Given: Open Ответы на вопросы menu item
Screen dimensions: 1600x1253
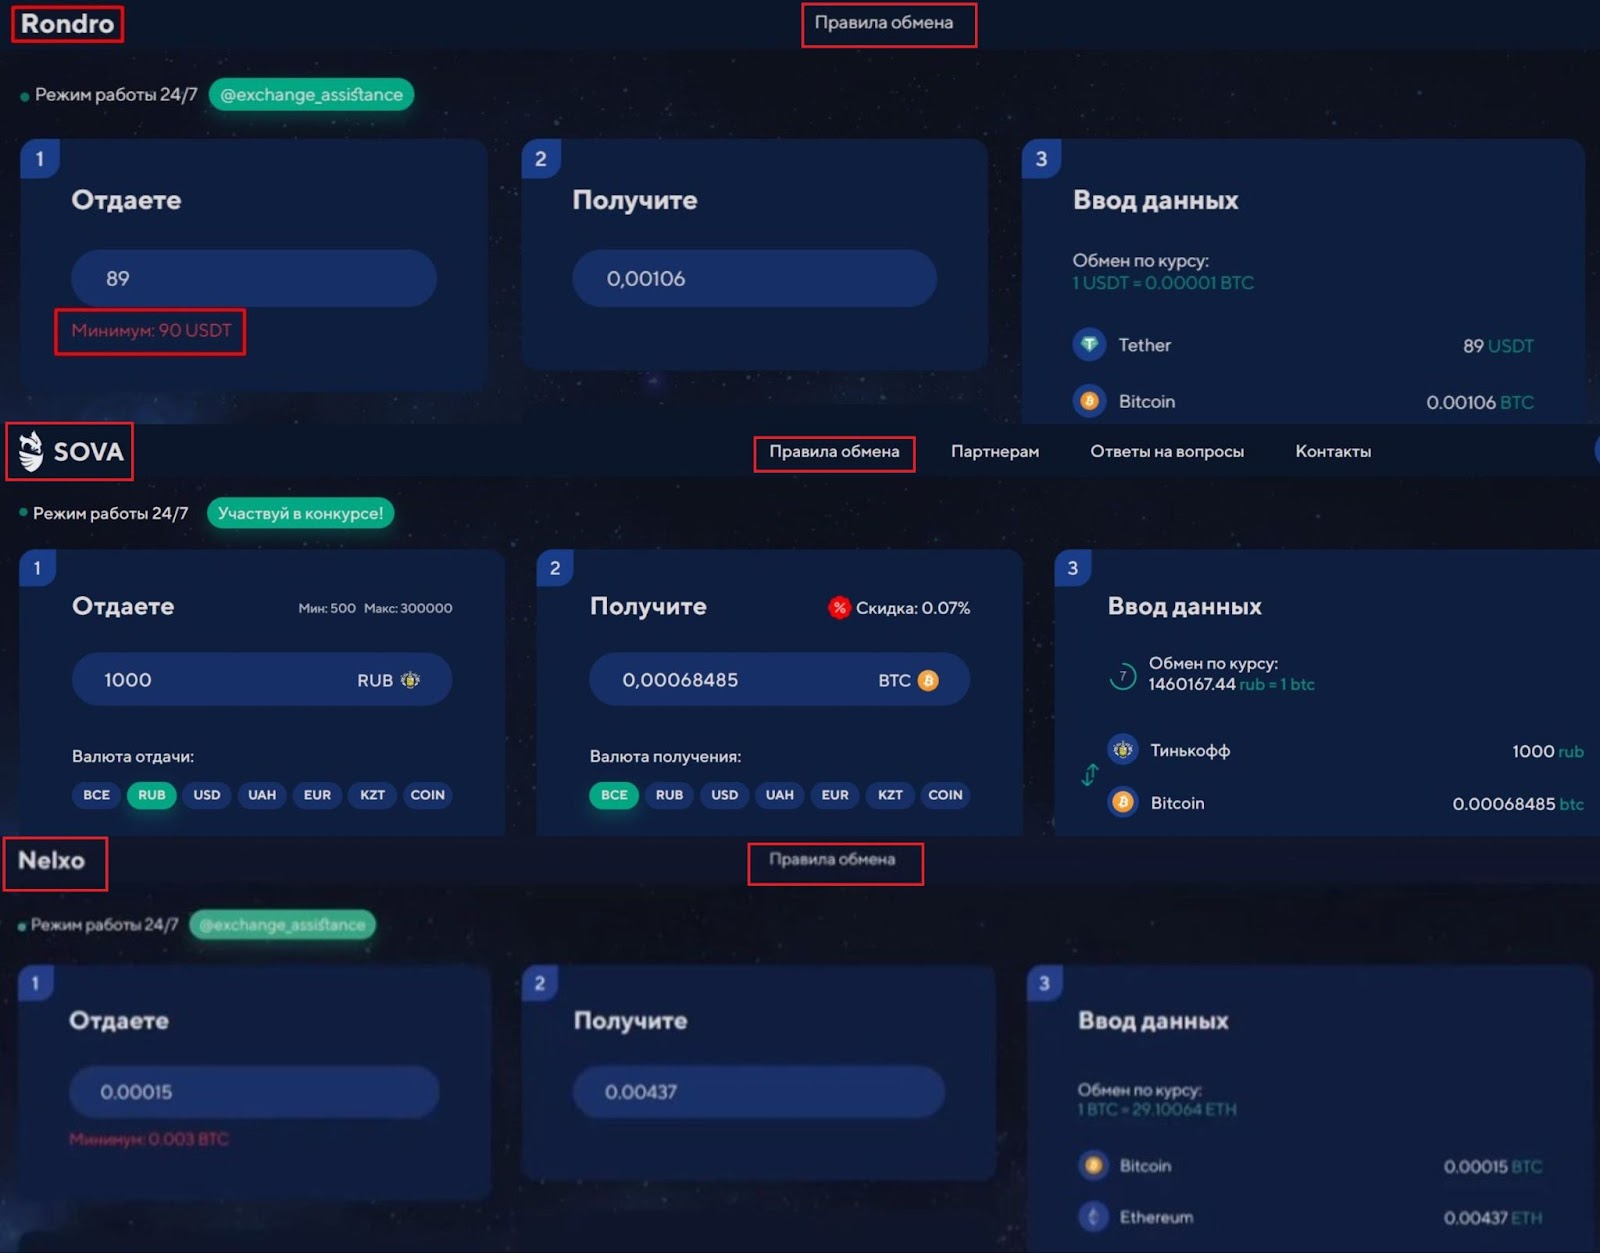Looking at the screenshot, I should point(1167,452).
